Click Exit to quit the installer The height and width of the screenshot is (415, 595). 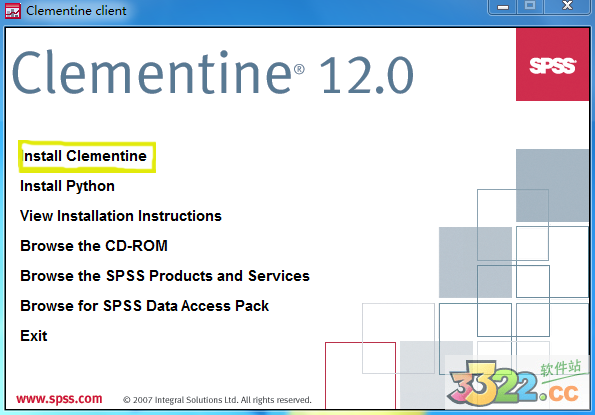(x=34, y=336)
